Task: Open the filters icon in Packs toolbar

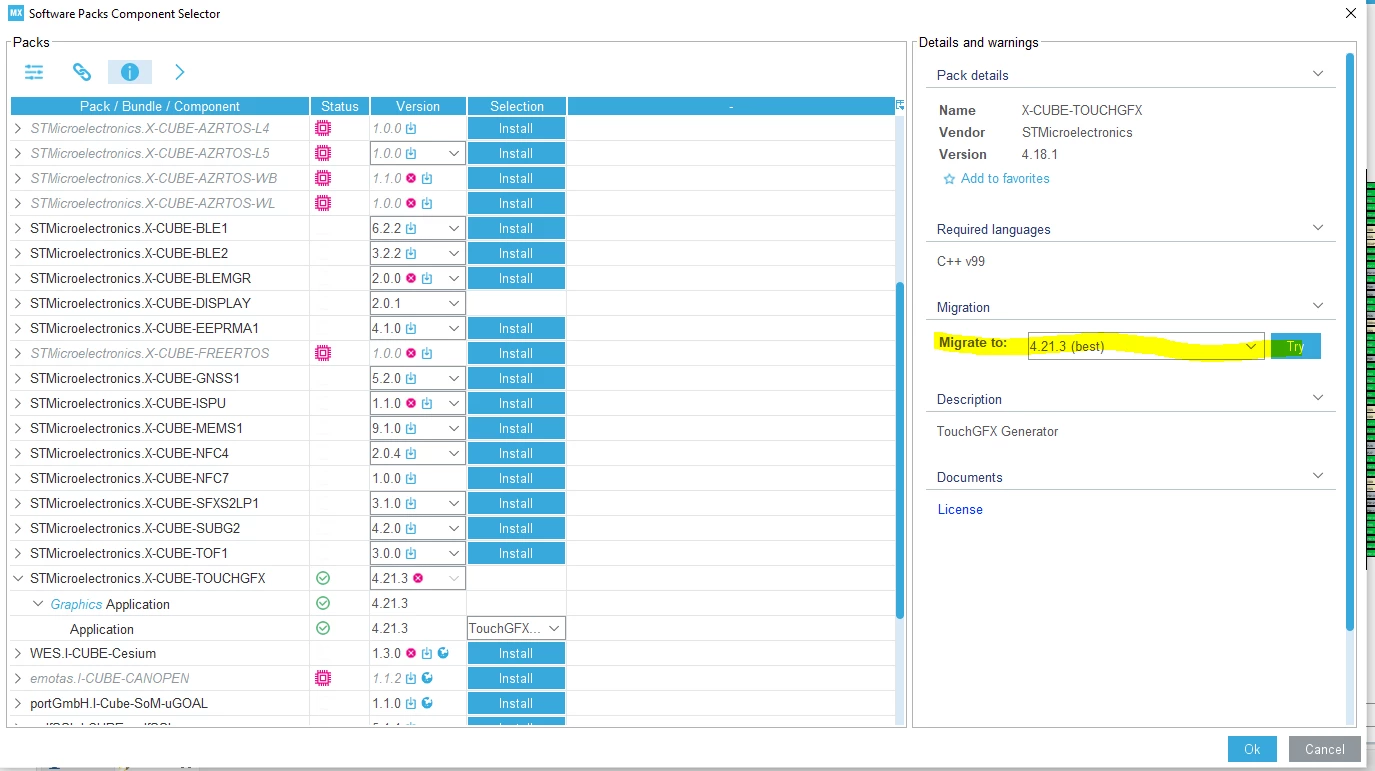Action: click(35, 72)
